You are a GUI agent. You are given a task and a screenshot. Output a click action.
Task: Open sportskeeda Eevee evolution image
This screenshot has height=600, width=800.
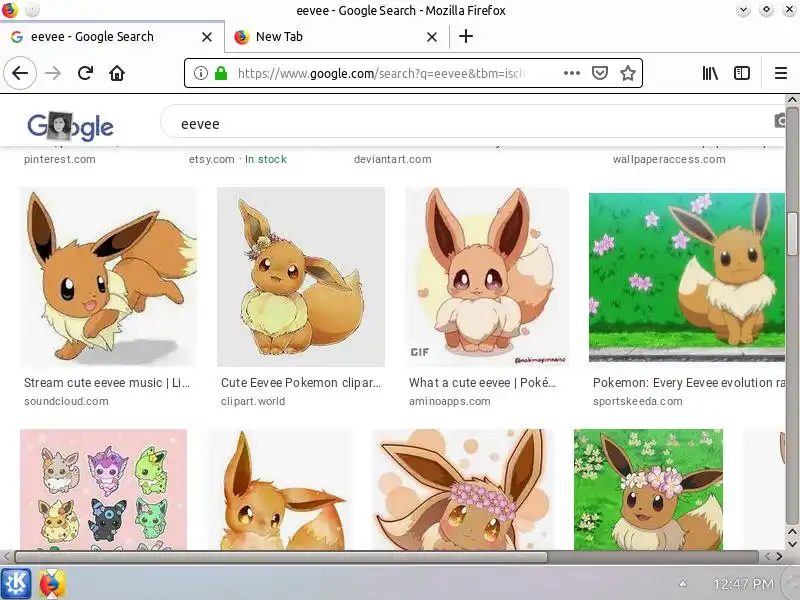pyautogui.click(x=687, y=277)
